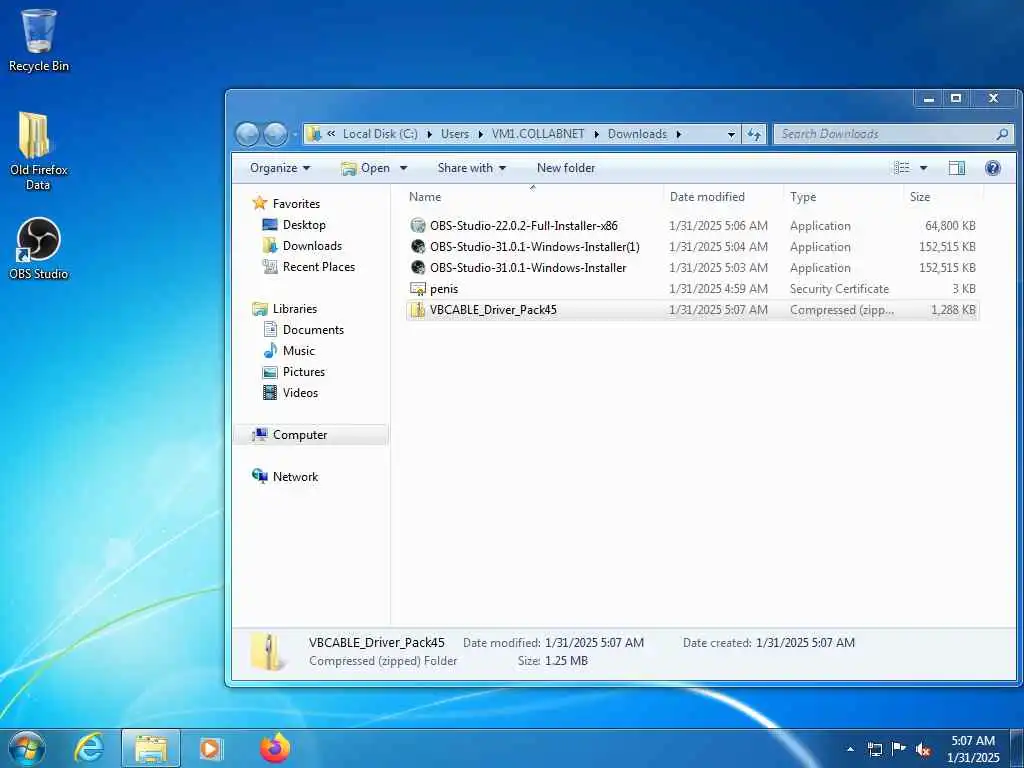Go to Local Disk (C:) in breadcrumb

click(380, 134)
